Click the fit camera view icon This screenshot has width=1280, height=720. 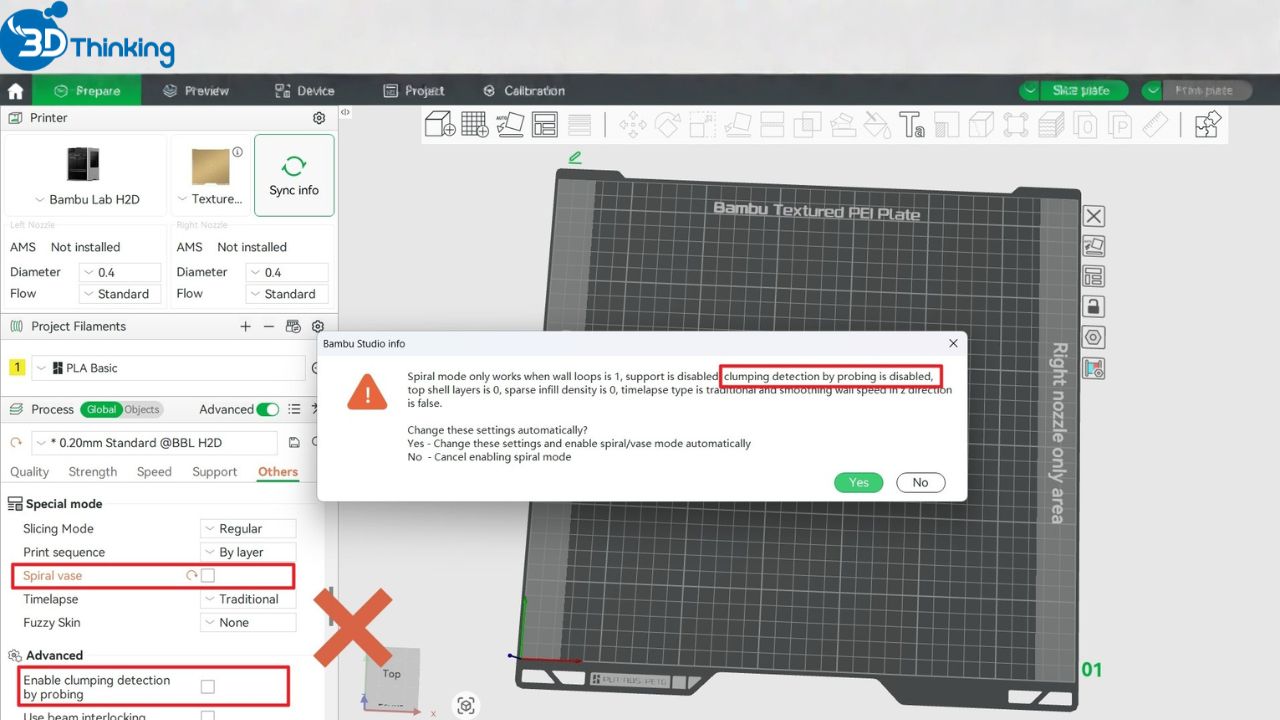click(x=465, y=706)
